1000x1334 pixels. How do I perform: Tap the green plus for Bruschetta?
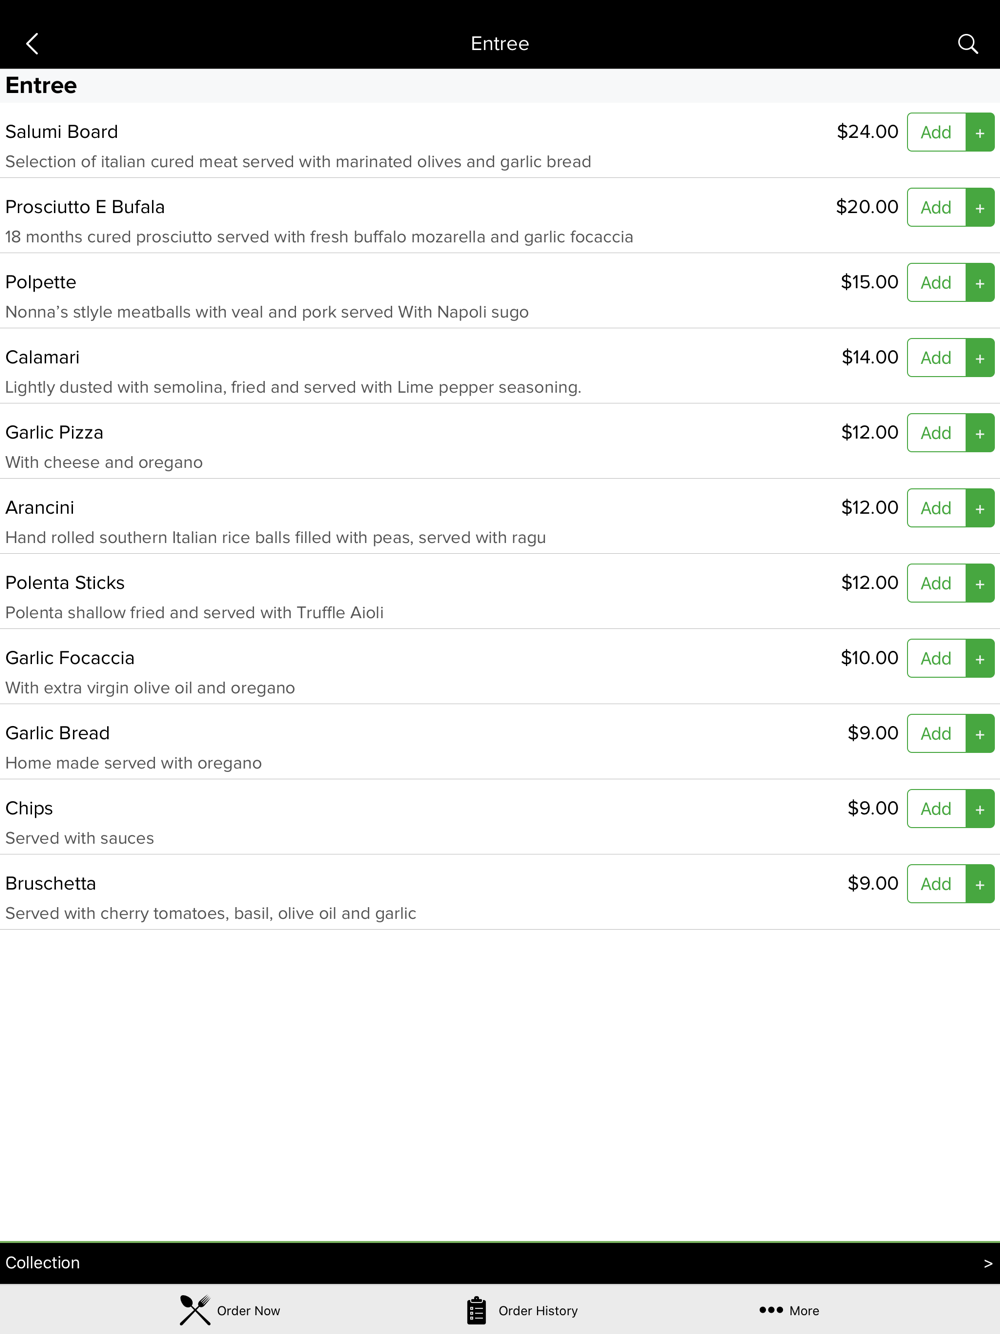pos(980,884)
